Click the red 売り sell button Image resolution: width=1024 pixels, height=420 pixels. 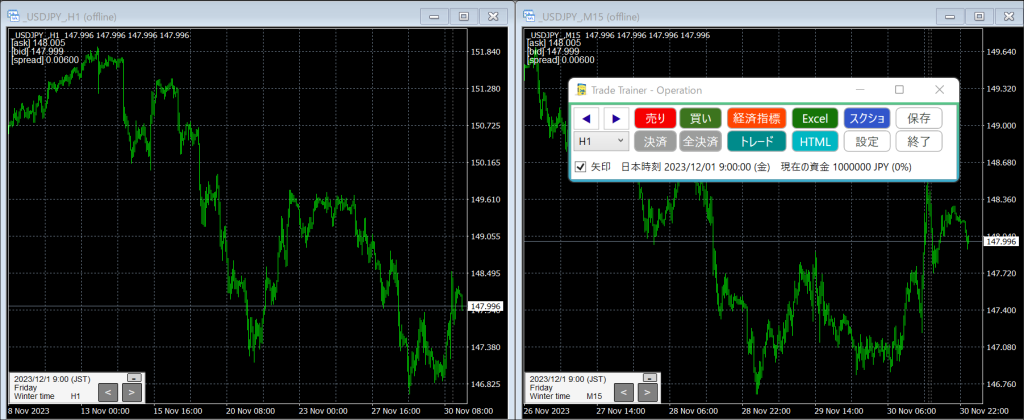click(655, 119)
